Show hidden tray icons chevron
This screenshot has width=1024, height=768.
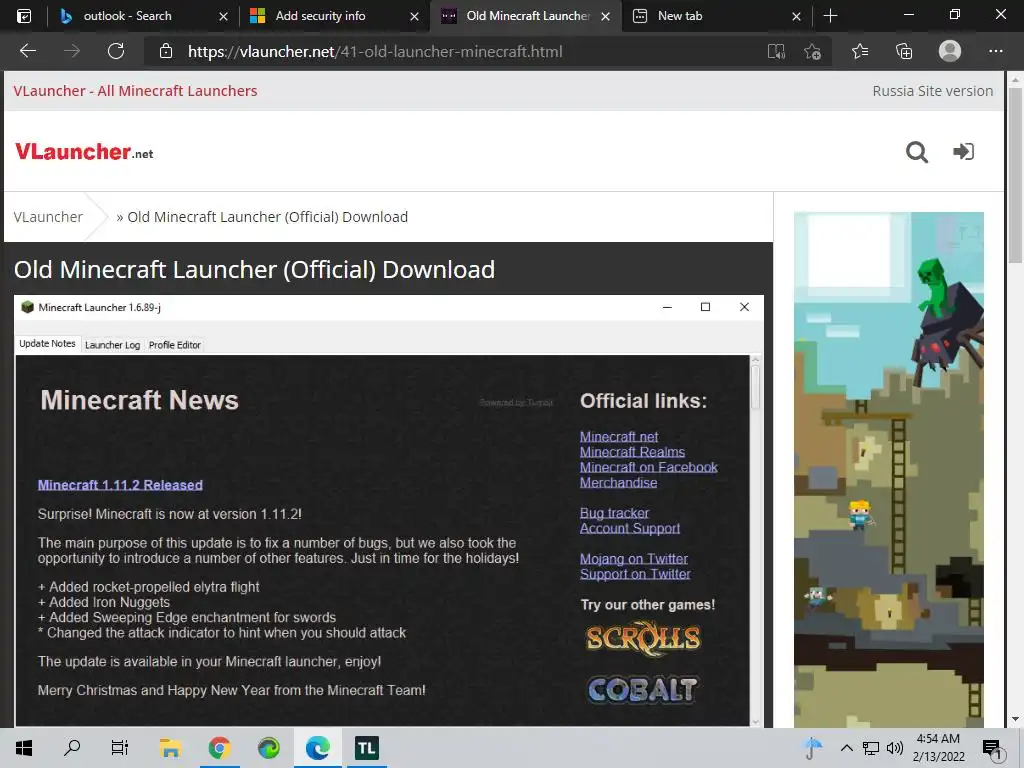click(x=846, y=748)
